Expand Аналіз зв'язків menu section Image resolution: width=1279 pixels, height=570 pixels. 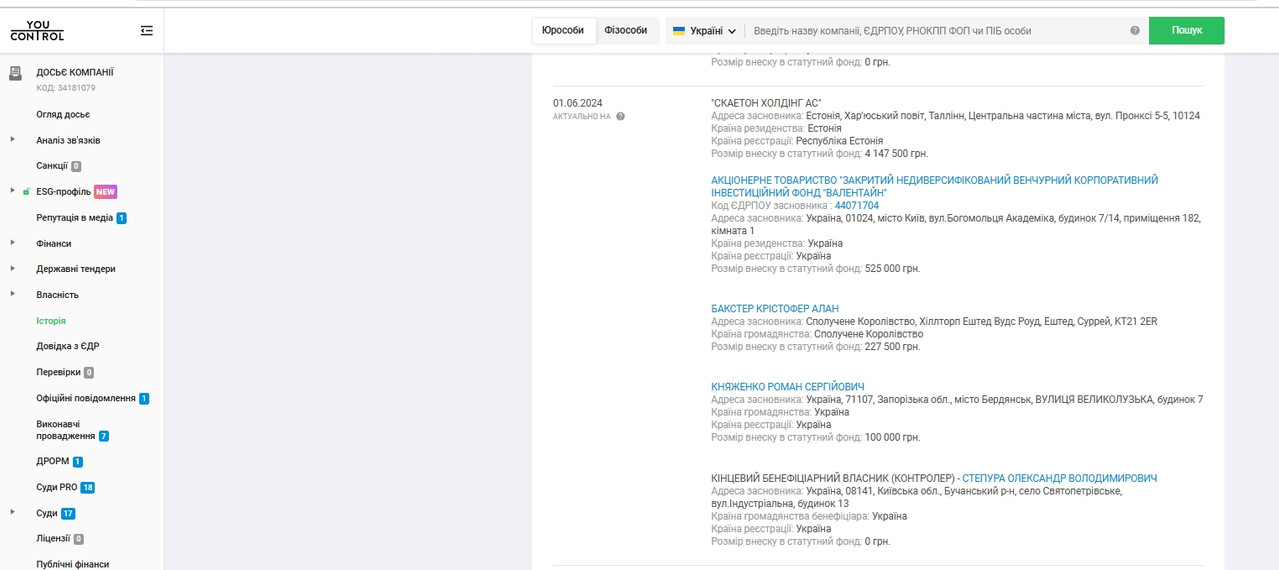[13, 140]
